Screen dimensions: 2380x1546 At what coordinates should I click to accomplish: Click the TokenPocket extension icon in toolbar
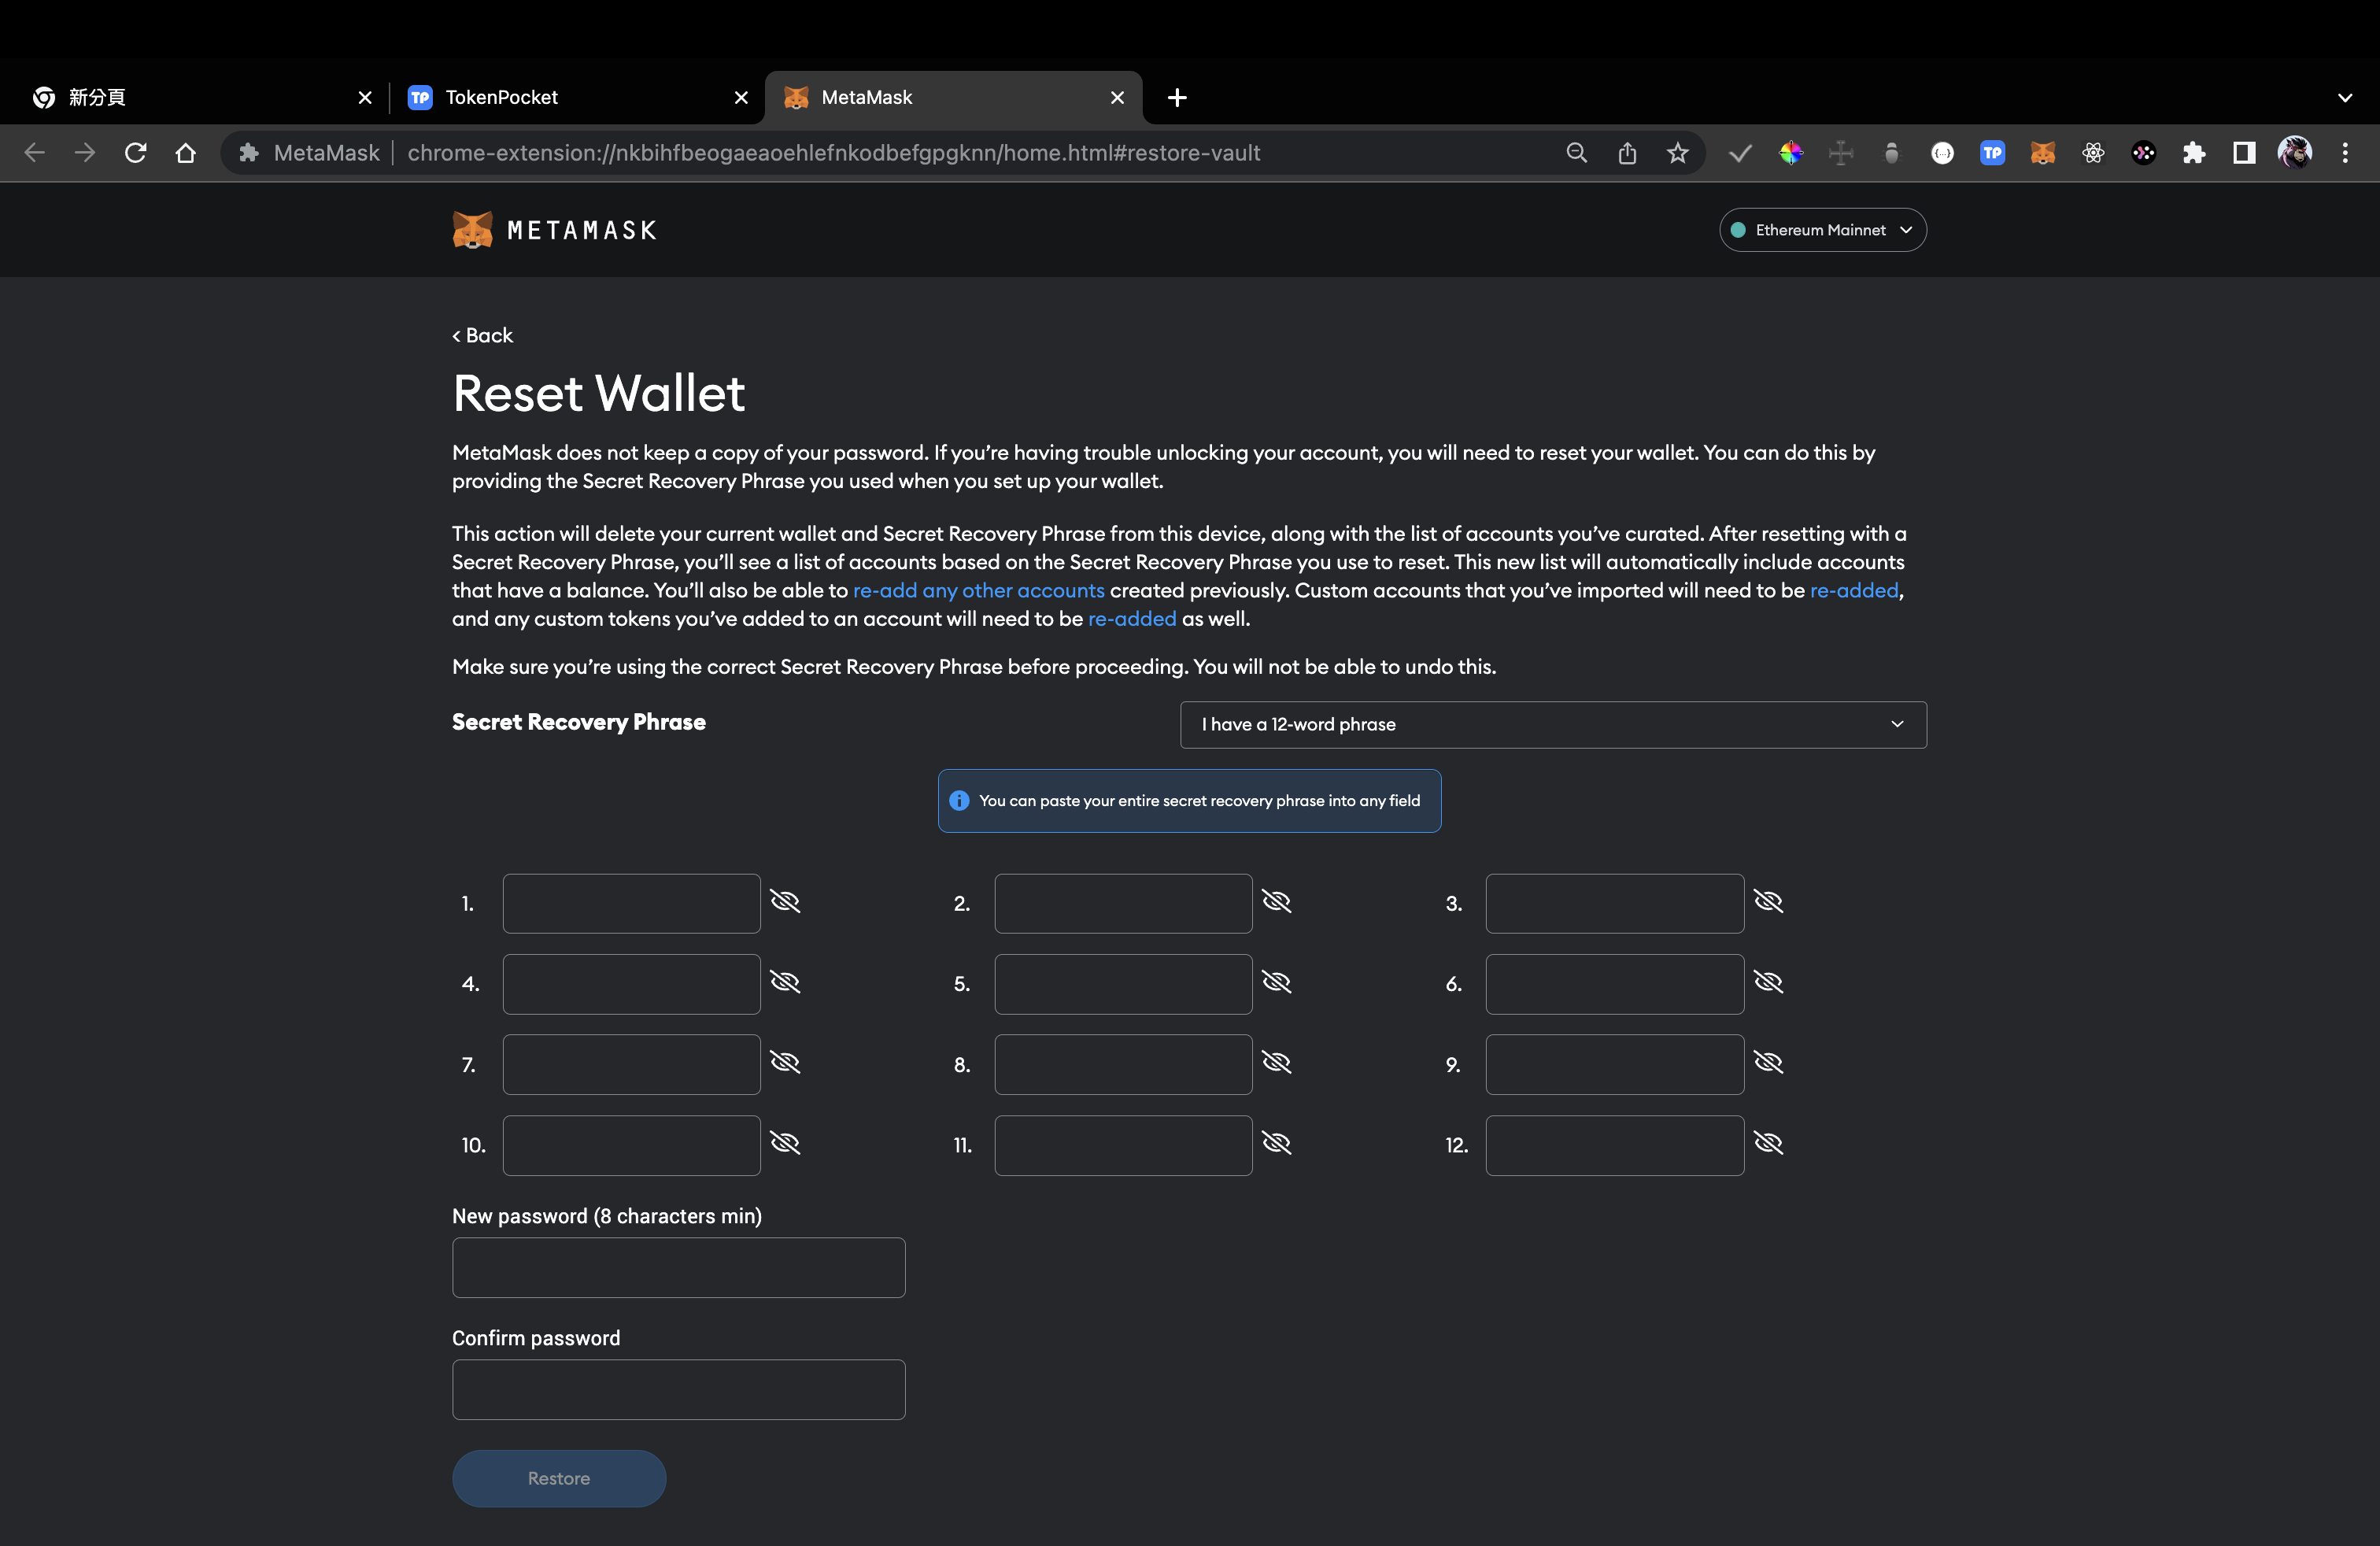[x=1992, y=153]
